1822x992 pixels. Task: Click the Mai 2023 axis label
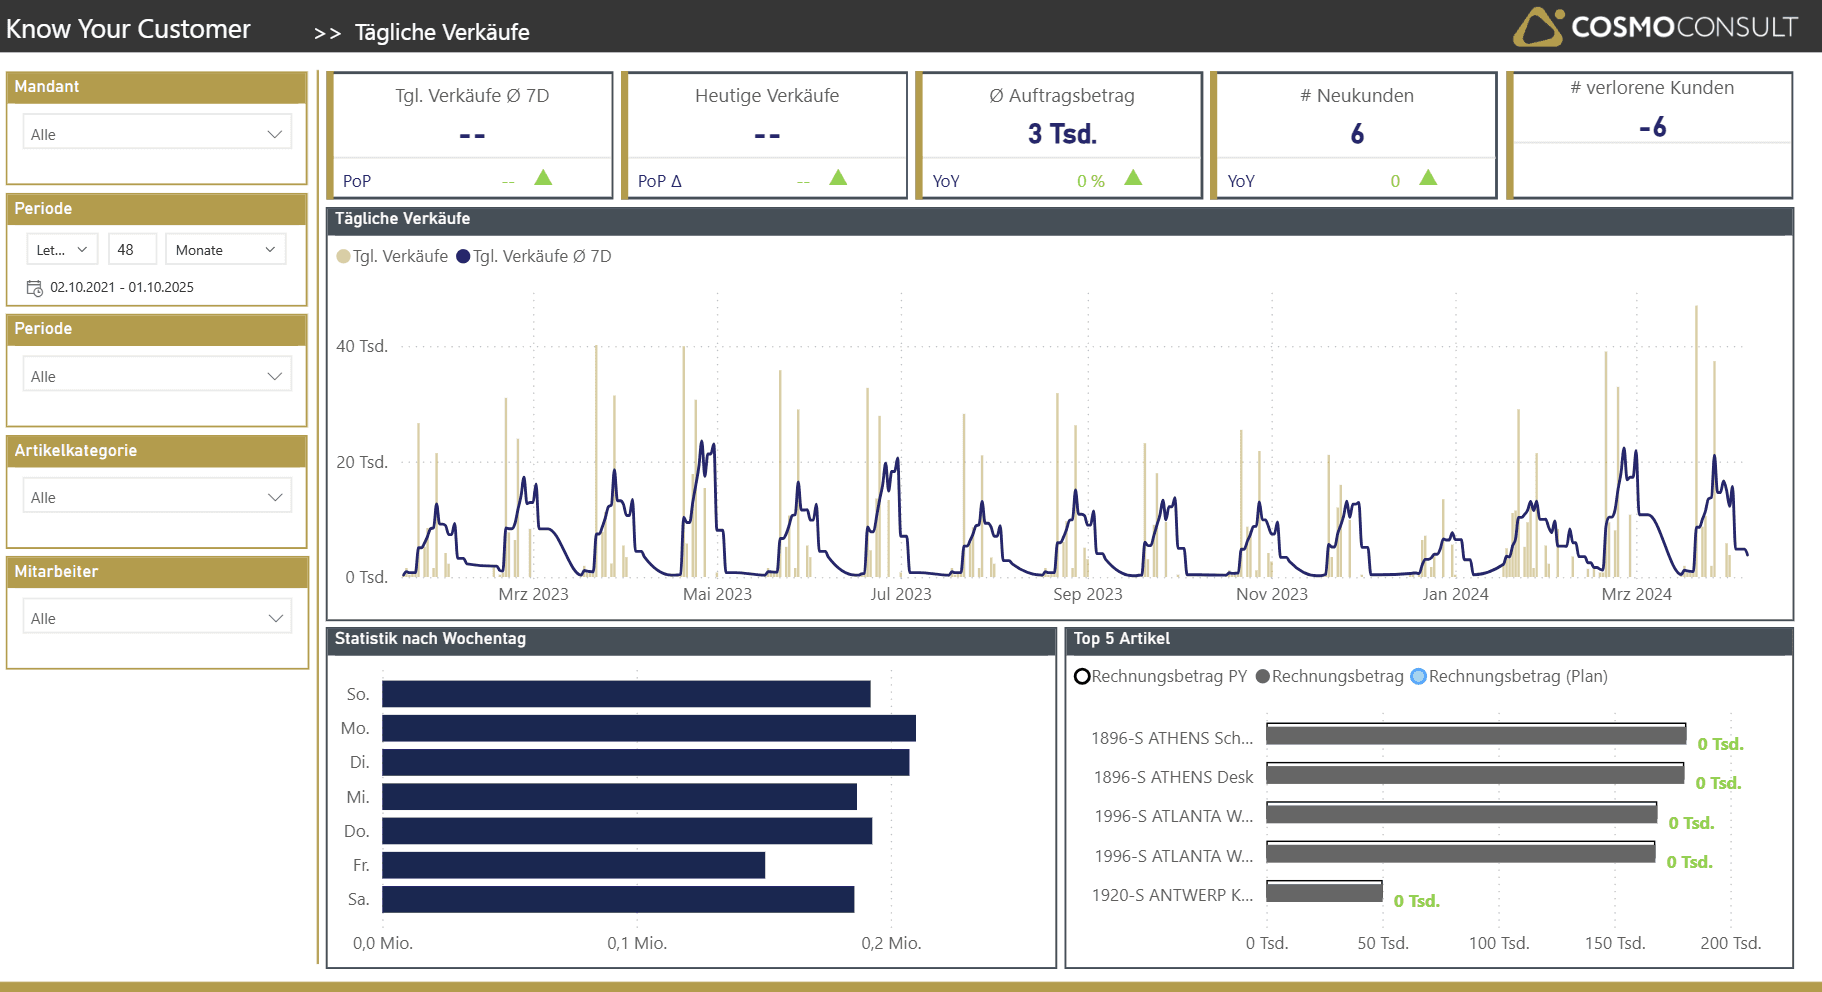click(x=717, y=595)
